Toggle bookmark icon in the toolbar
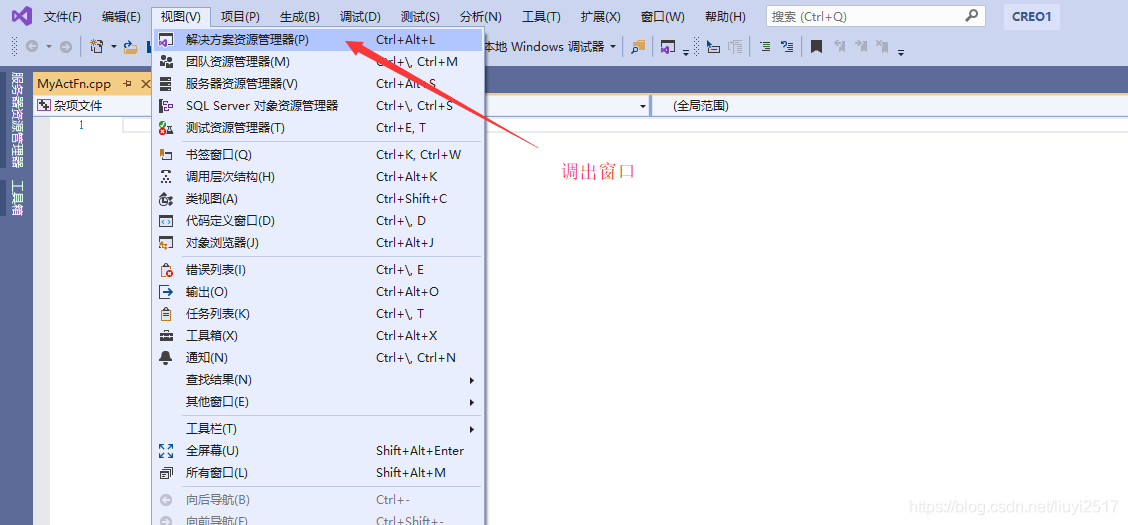Screen dimensions: 1128x525 pyautogui.click(x=816, y=47)
